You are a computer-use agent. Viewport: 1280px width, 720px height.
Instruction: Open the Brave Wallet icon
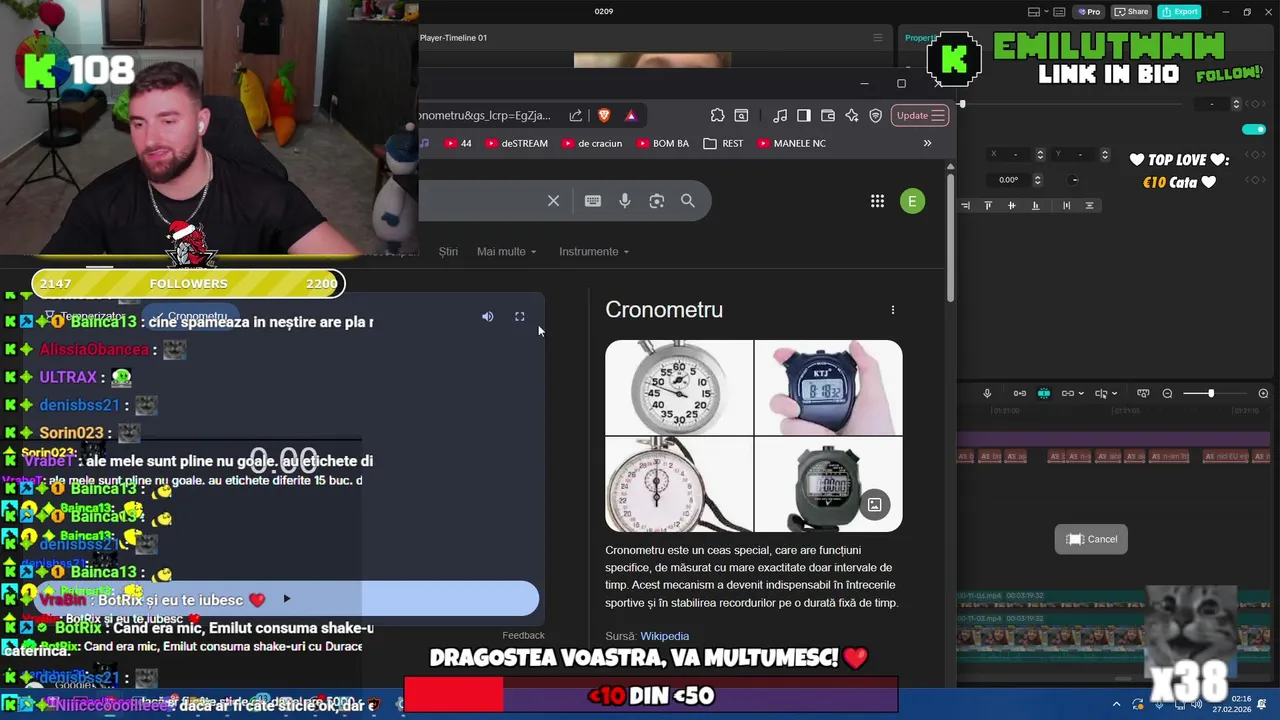828,116
